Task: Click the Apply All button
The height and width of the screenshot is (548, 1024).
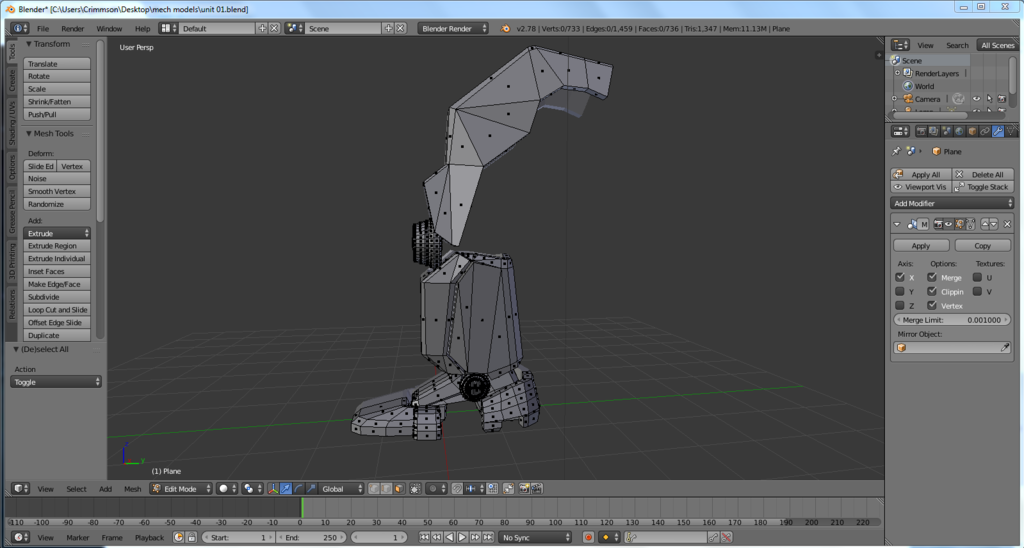Action: click(920, 174)
